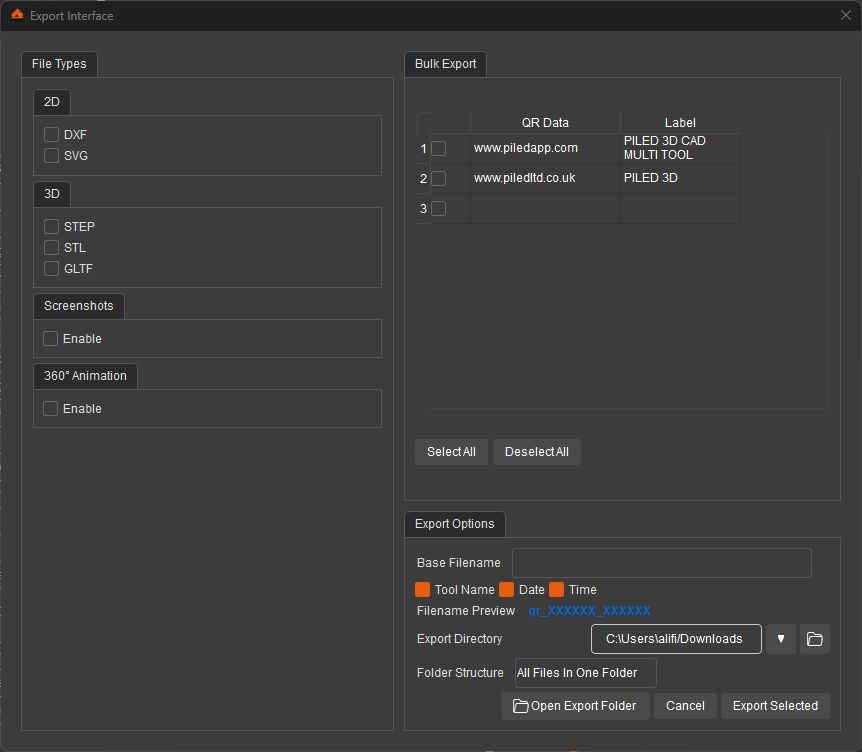Select row 1 checkbox for www.piledapp.com

click(439, 149)
